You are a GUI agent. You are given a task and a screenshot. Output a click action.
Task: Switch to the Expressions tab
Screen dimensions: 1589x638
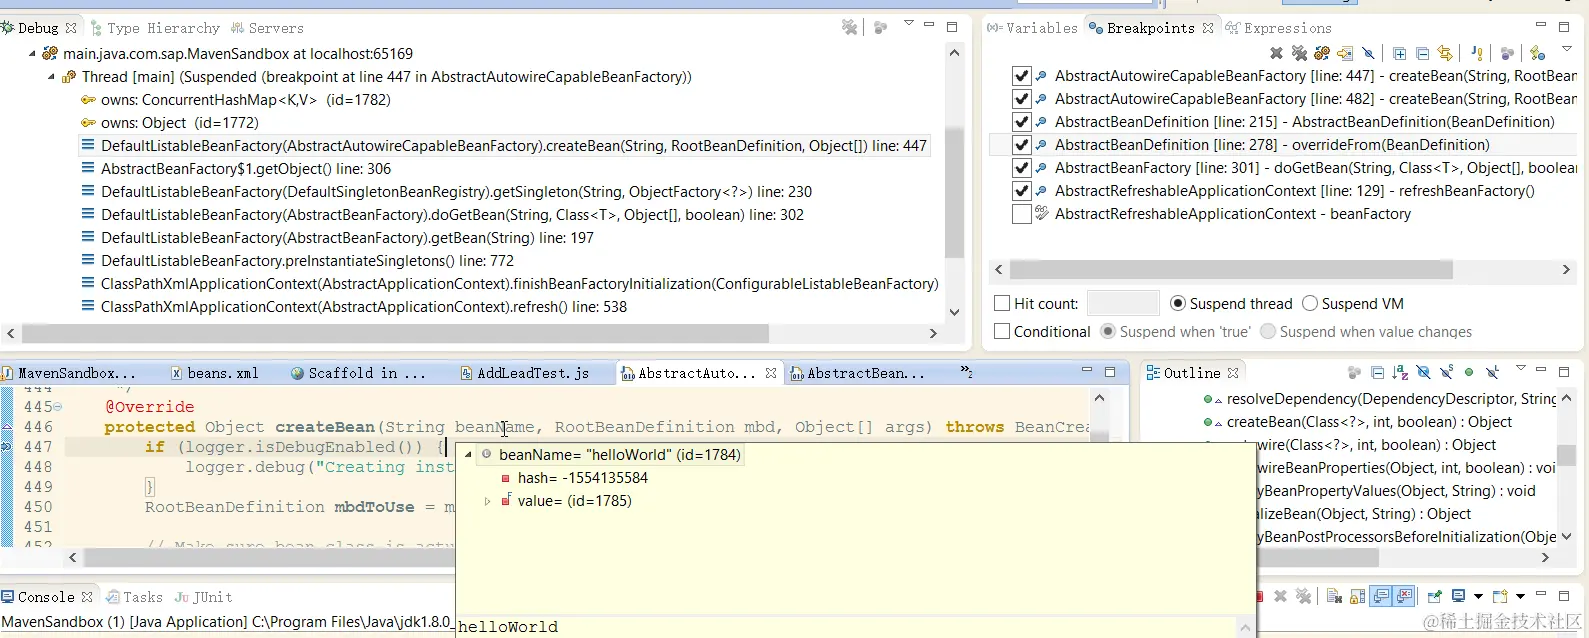tap(1278, 28)
